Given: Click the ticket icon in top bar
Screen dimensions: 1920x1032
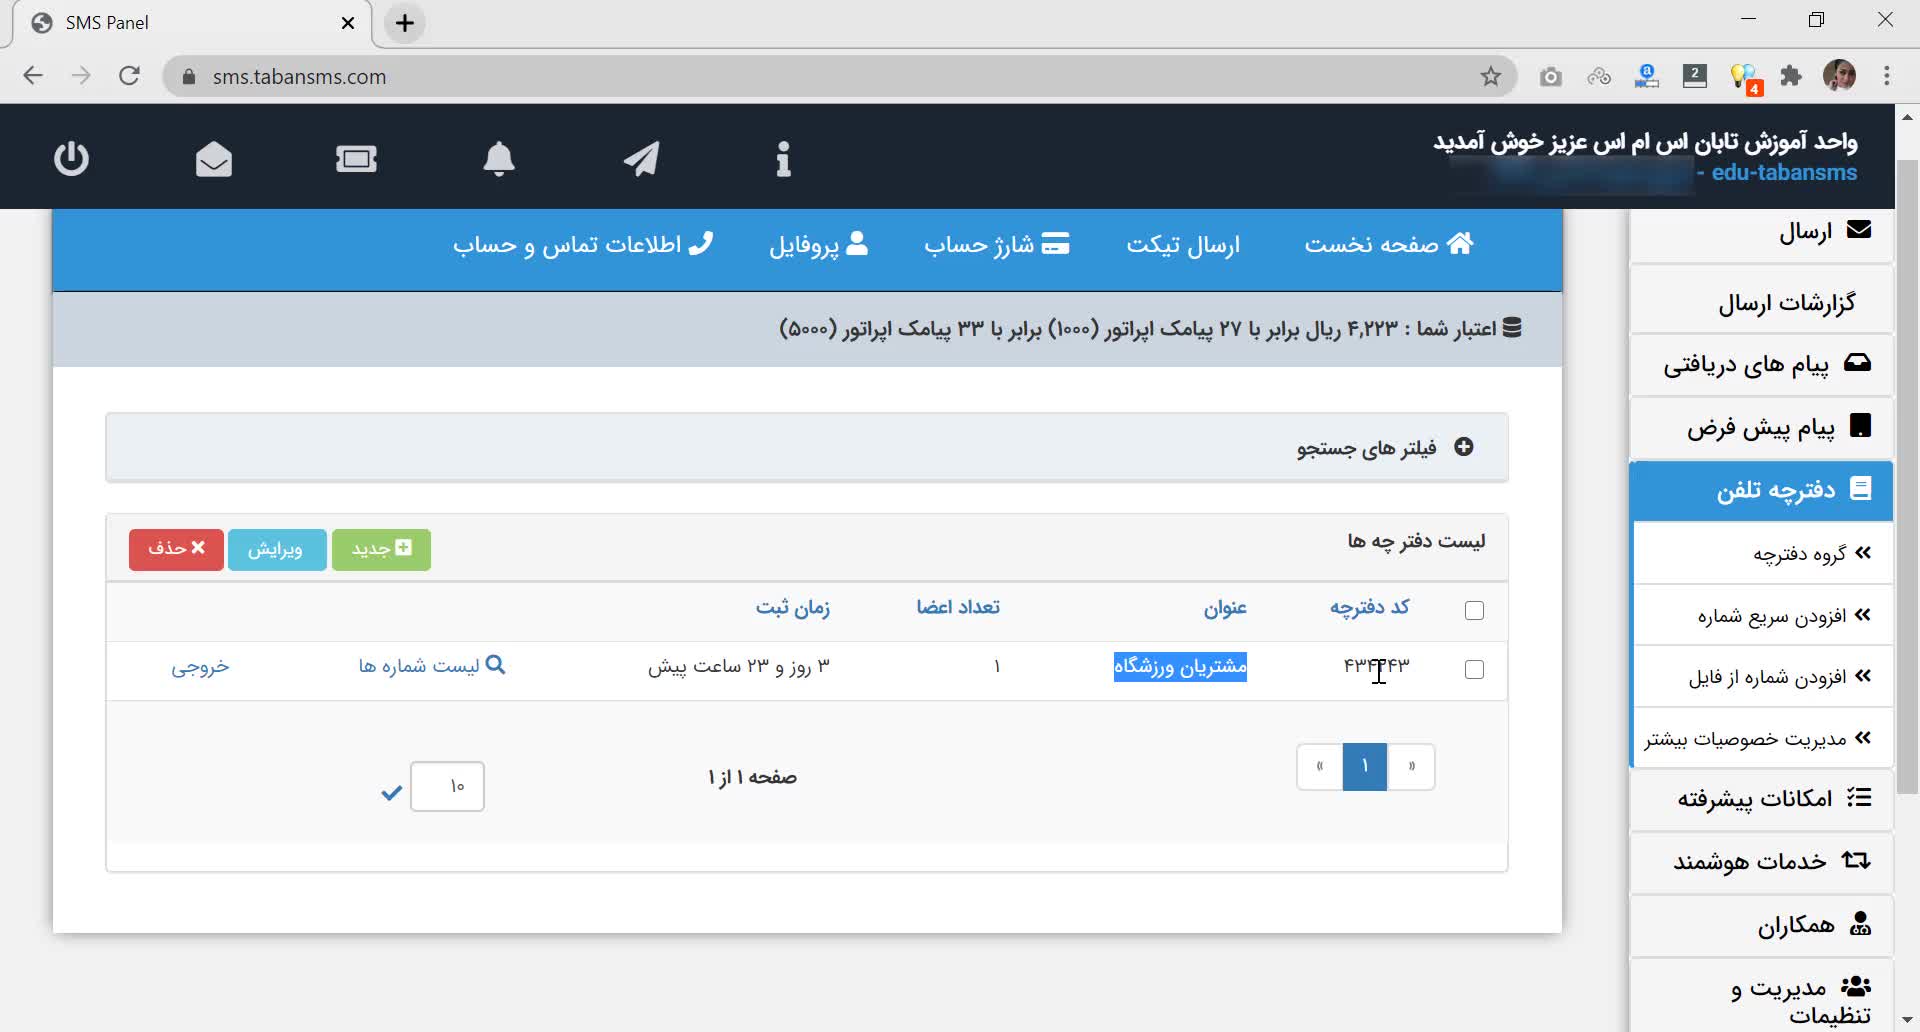Looking at the screenshot, I should coord(356,159).
